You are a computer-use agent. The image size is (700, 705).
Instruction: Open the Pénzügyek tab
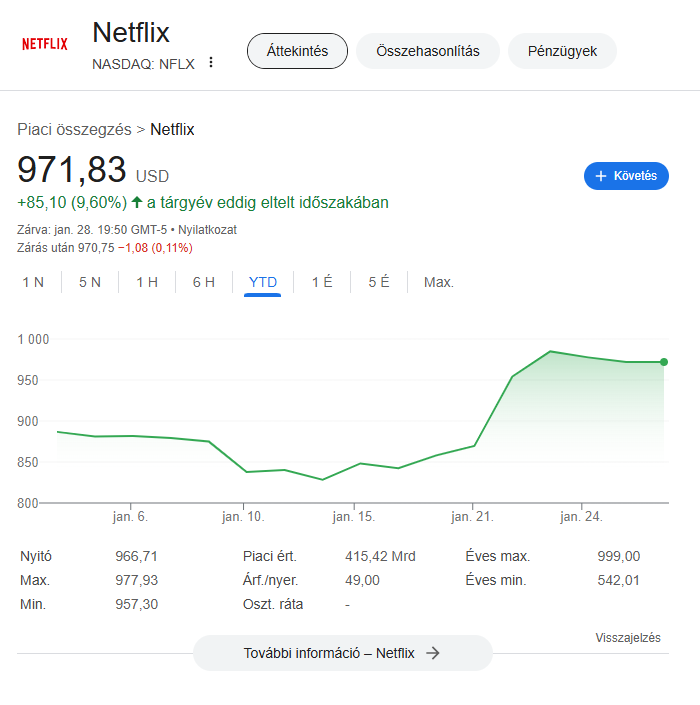[562, 51]
